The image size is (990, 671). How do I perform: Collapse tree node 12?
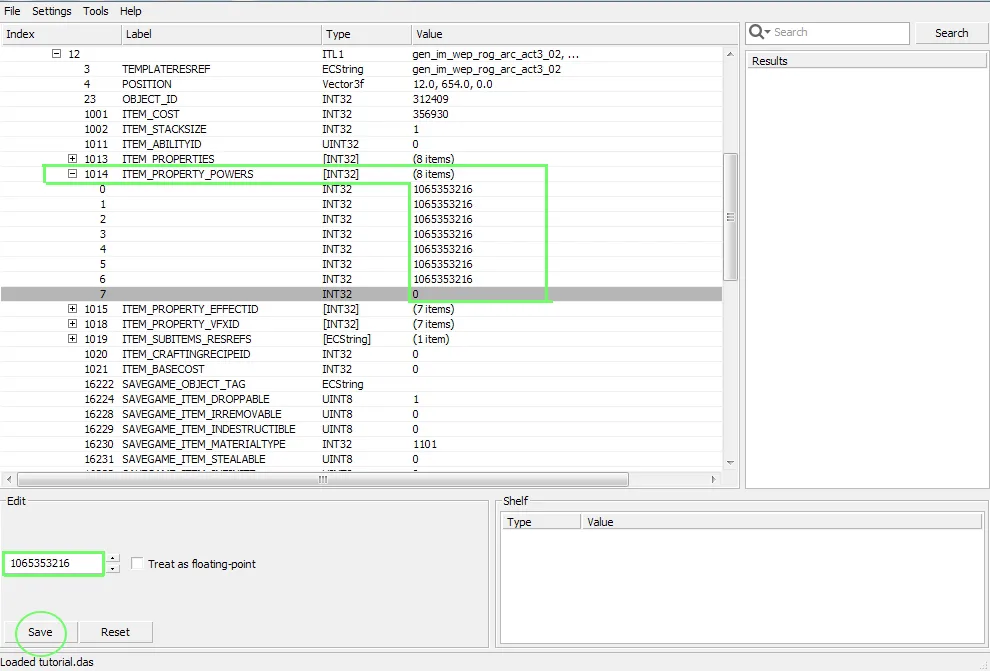pyautogui.click(x=56, y=54)
